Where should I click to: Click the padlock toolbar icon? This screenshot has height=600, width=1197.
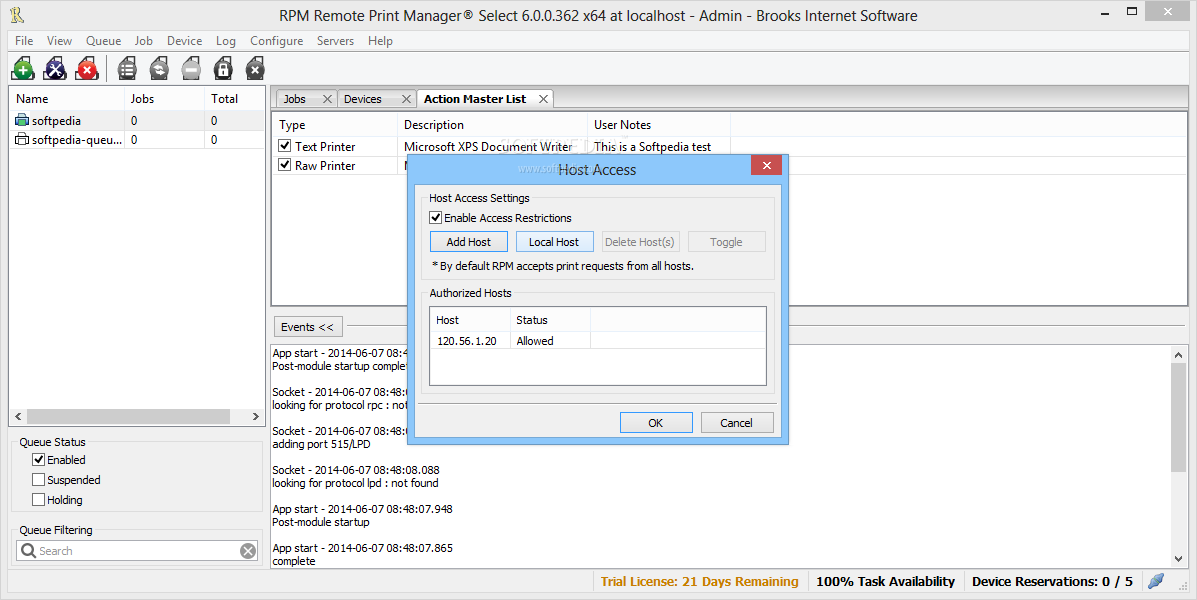[x=223, y=69]
